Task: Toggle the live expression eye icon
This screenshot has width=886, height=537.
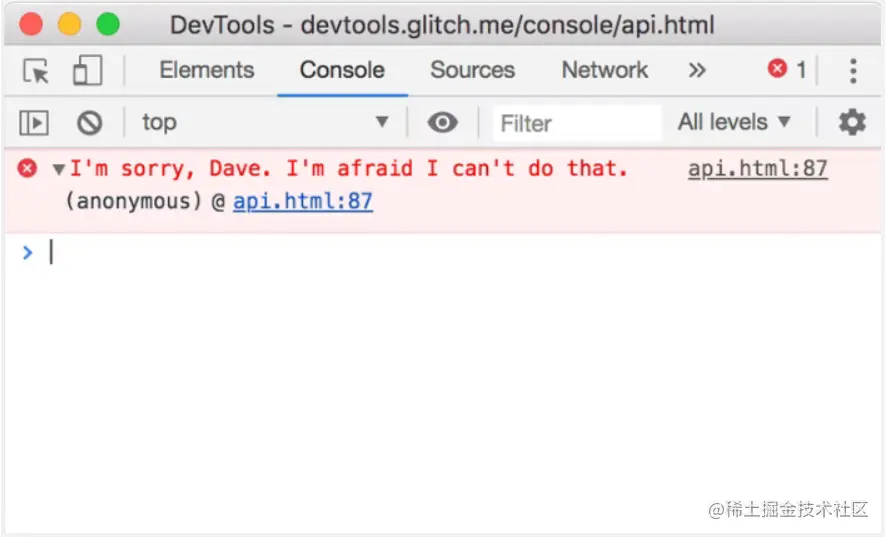Action: (x=442, y=122)
